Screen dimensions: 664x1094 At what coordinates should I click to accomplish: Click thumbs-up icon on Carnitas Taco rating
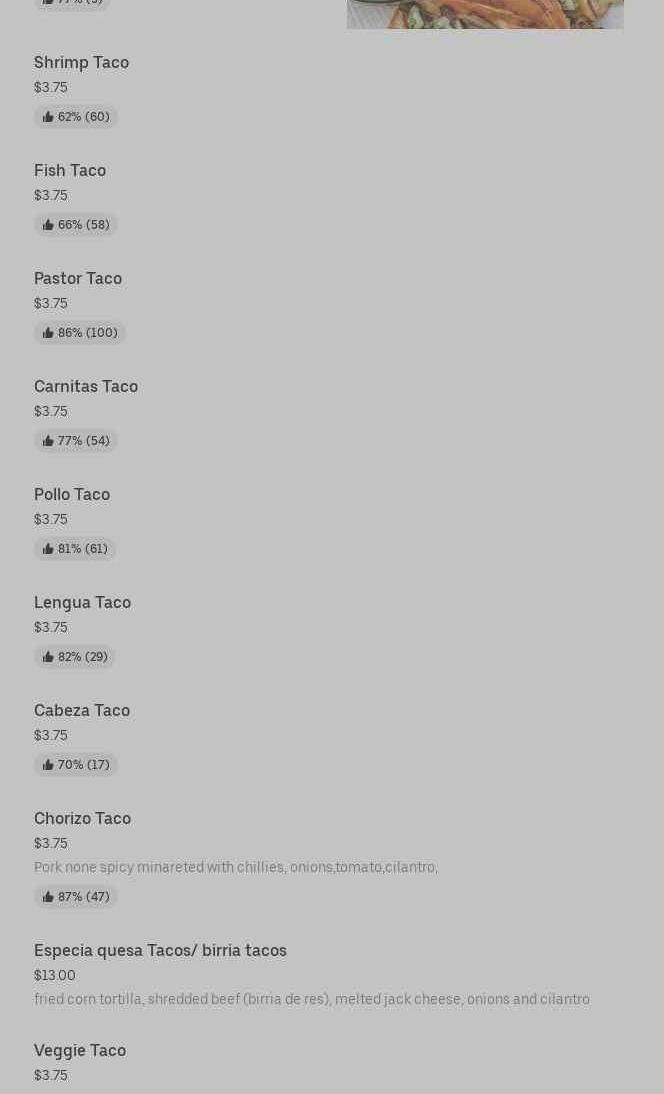tap(48, 441)
